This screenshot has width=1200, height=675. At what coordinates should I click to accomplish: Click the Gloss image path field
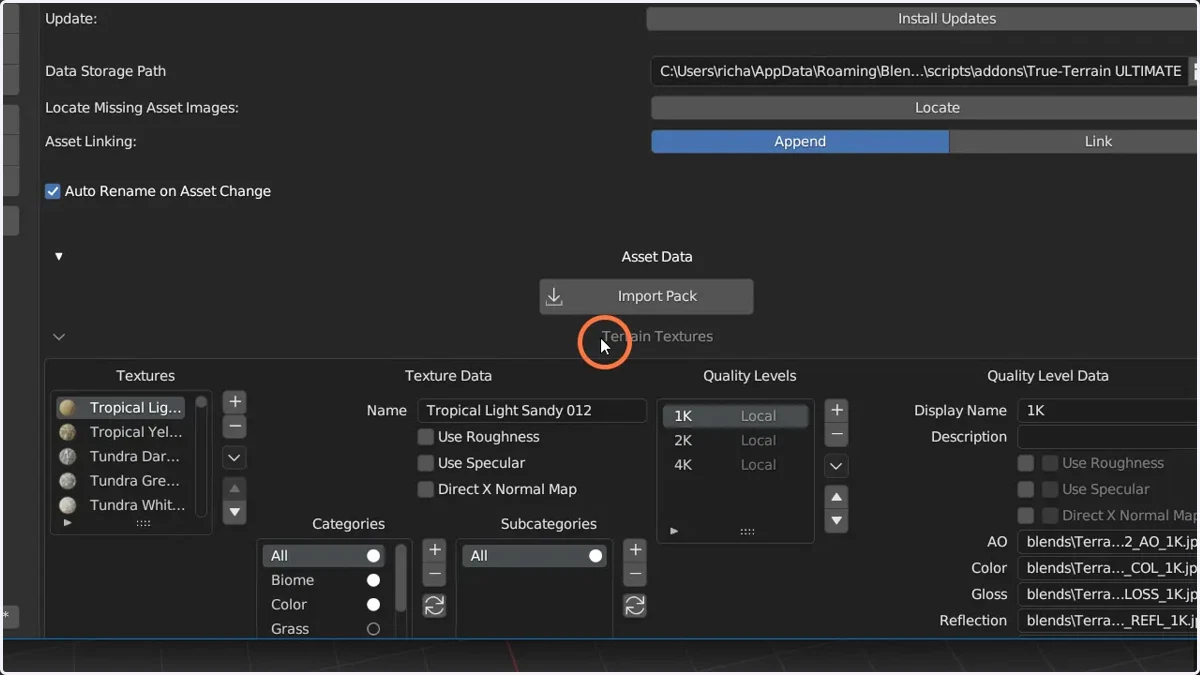tap(1108, 594)
